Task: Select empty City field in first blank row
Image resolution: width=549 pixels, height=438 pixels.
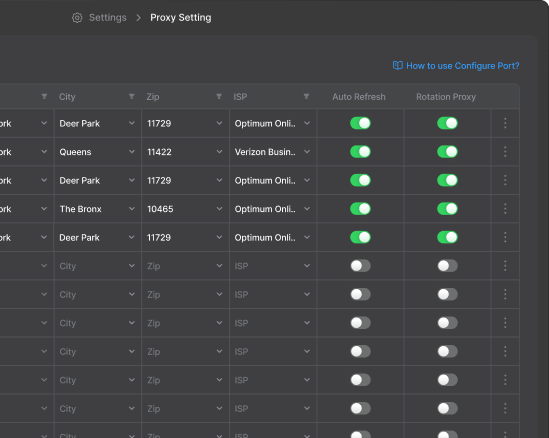Action: click(98, 266)
